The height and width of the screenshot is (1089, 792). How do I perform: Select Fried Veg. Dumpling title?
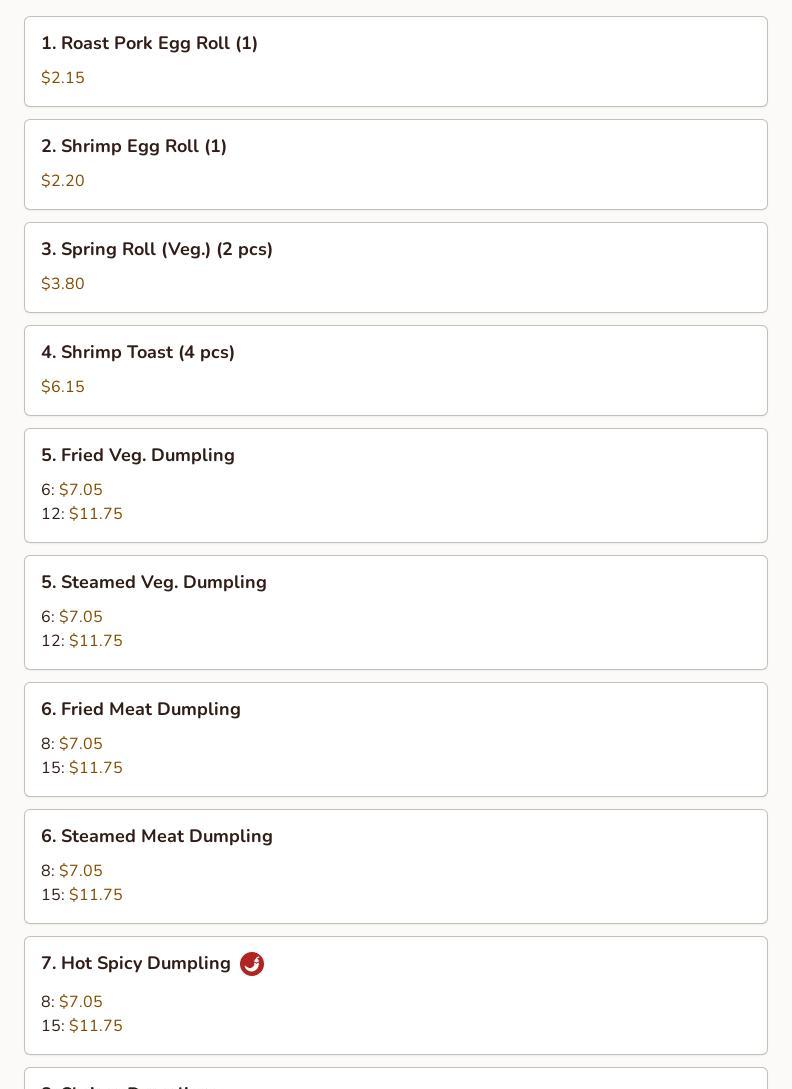point(138,456)
